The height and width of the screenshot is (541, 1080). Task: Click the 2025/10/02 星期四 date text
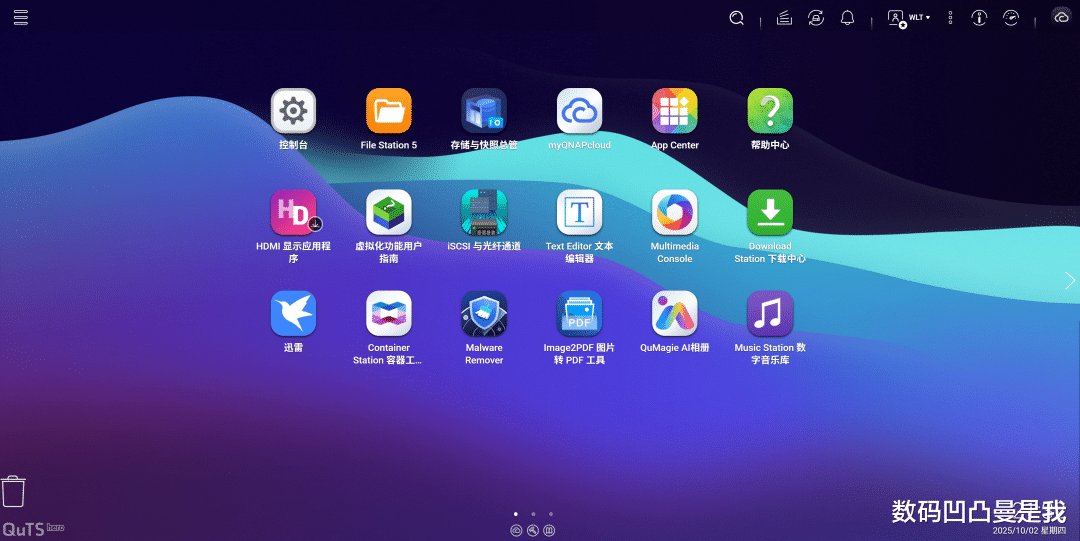coord(1029,531)
